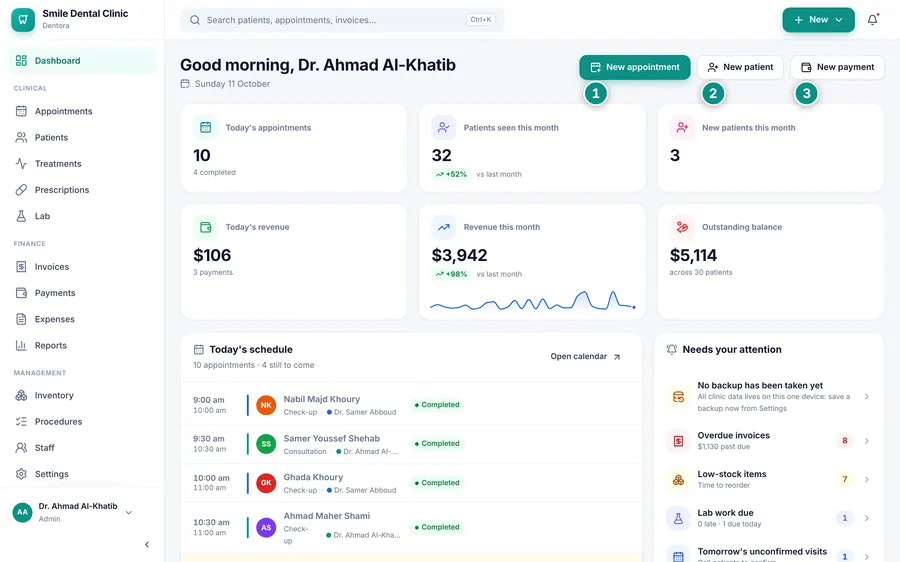Click the revenue sparkline chart
900x562 pixels.
(x=533, y=301)
